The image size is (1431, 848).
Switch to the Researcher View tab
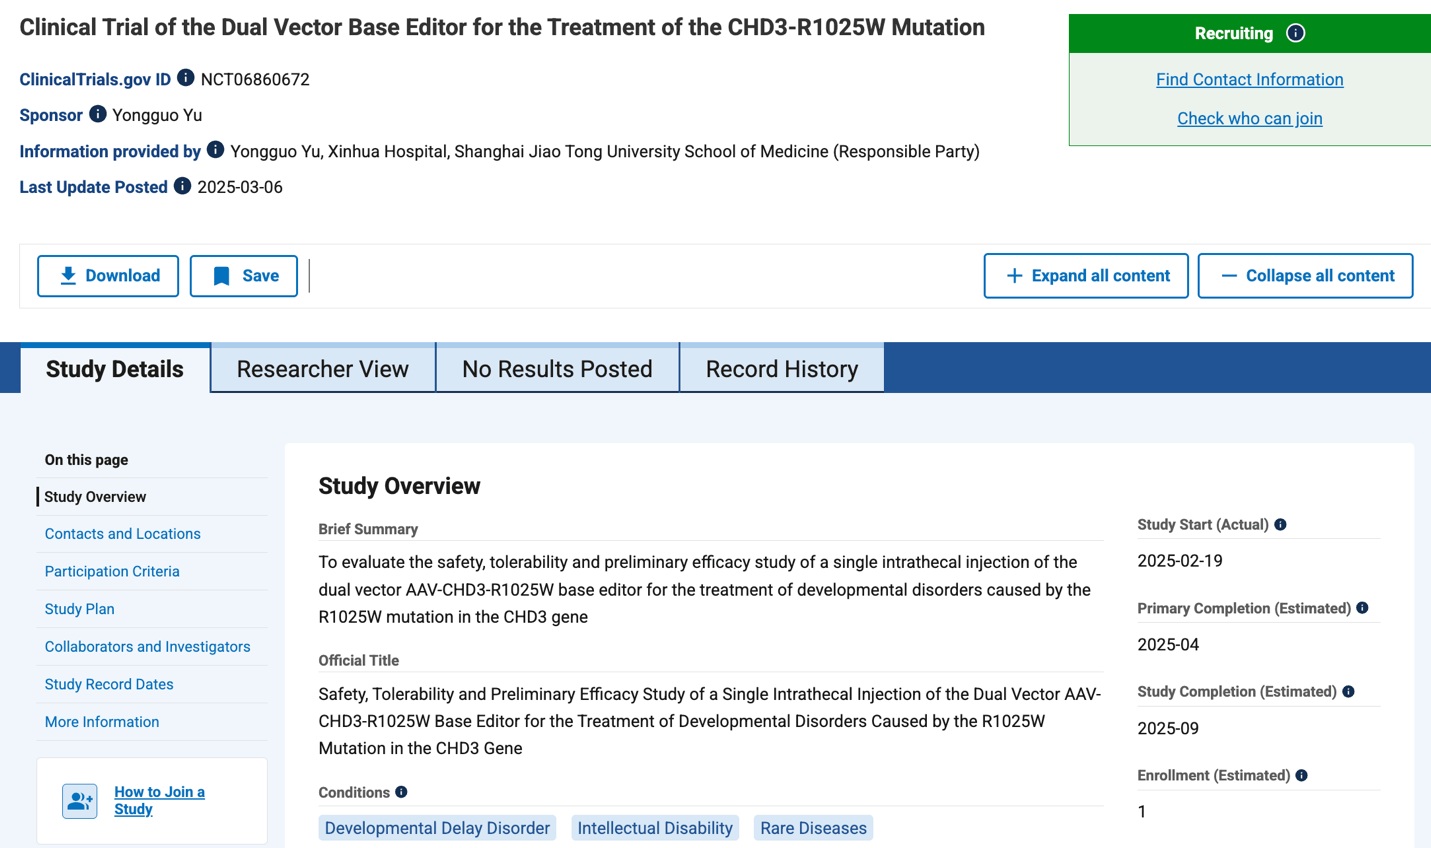pos(323,369)
